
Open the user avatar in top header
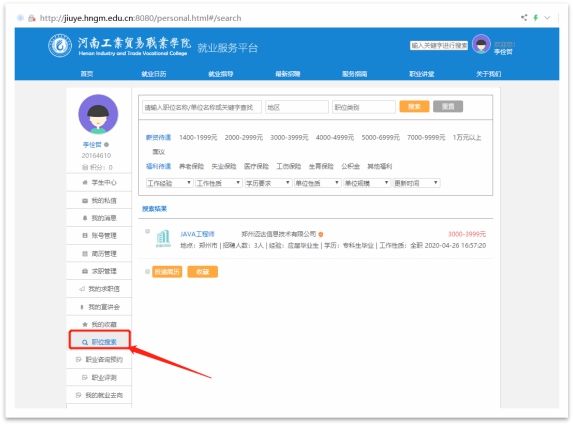[x=481, y=45]
